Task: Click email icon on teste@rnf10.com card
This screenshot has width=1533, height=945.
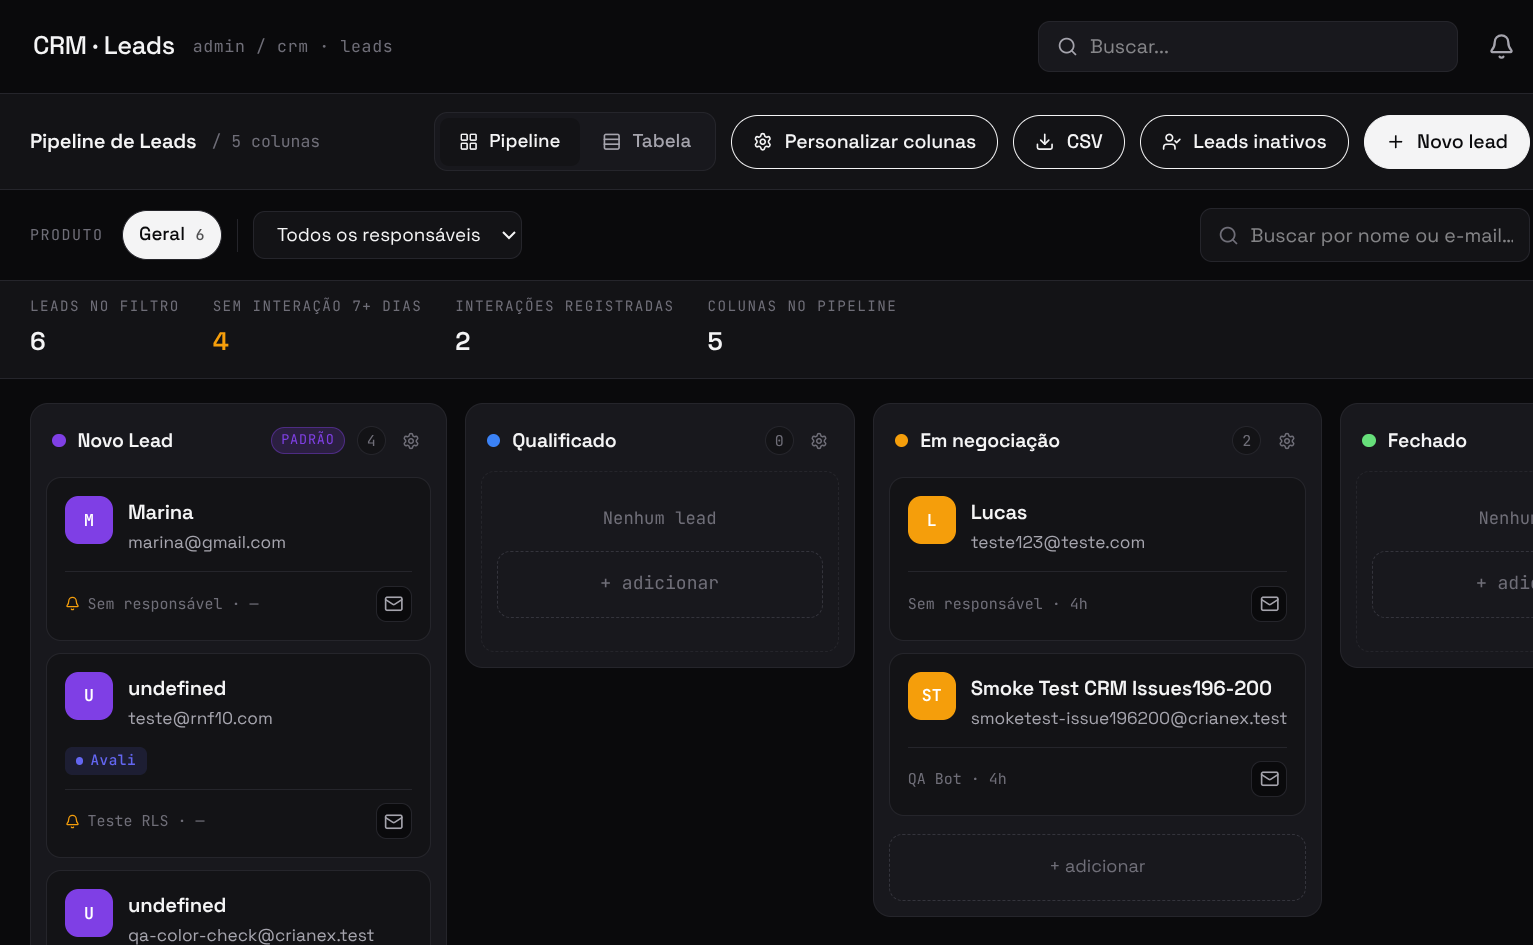Action: coord(394,821)
